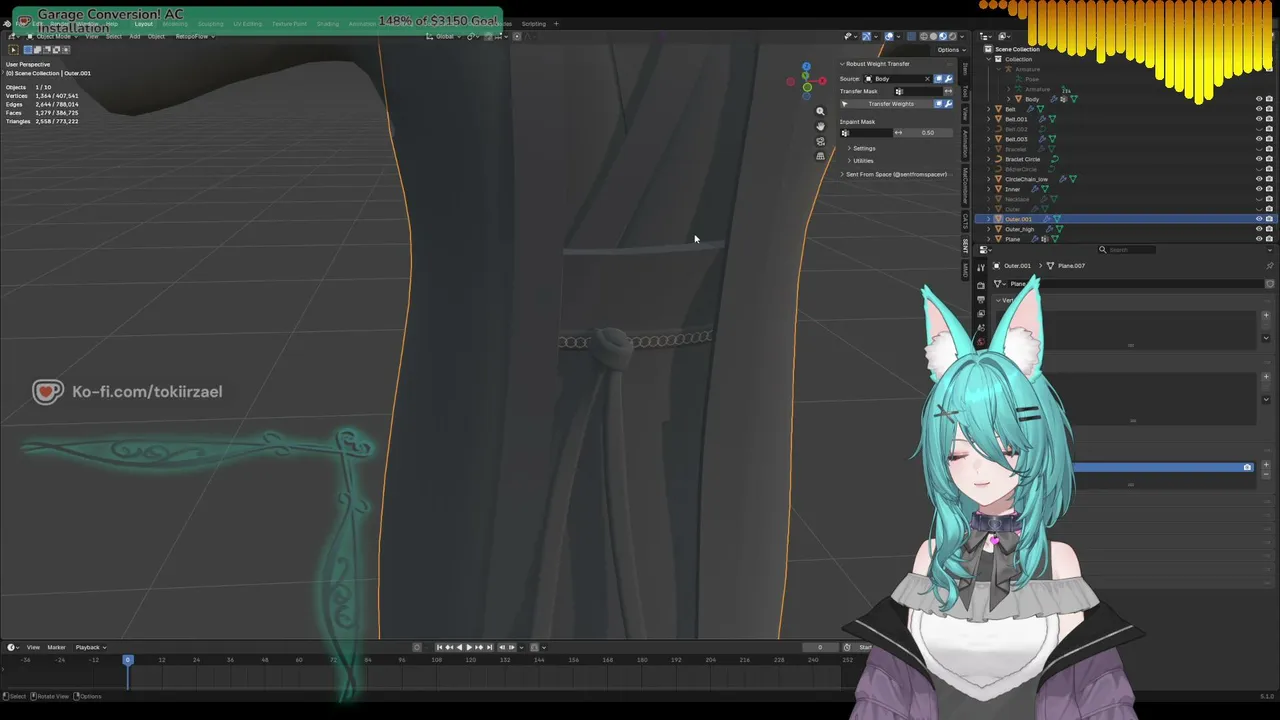Open the Options dropdown in viewport header

pos(950,50)
